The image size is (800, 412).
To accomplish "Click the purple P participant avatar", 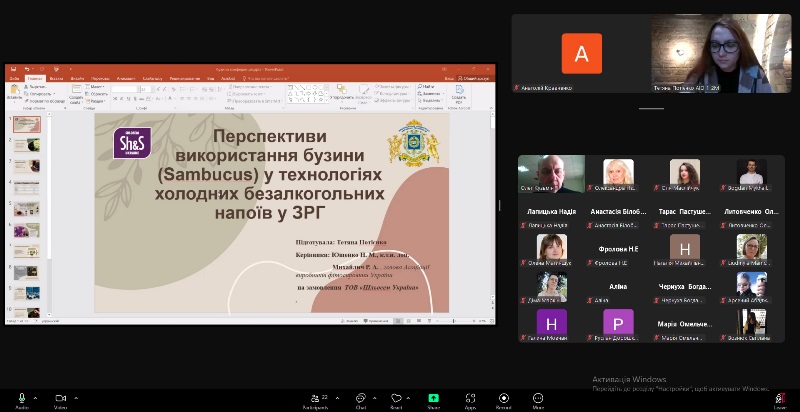I will (x=618, y=322).
